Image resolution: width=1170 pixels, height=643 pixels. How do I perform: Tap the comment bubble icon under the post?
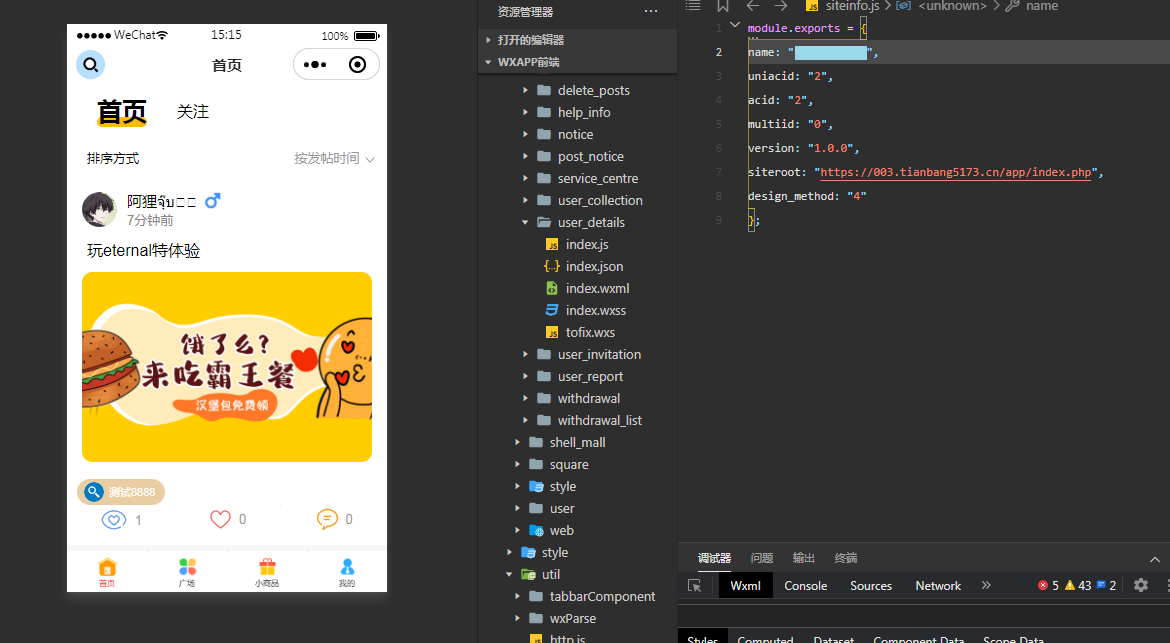[327, 519]
